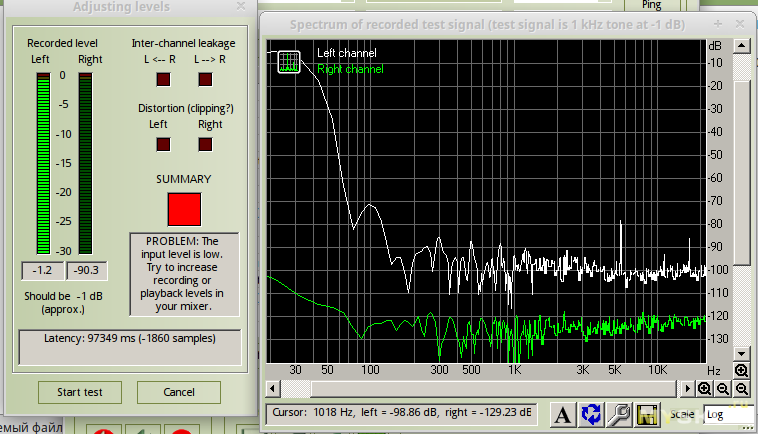Close the Adjusting levels dialog
758x434 pixels.
coord(241,6)
